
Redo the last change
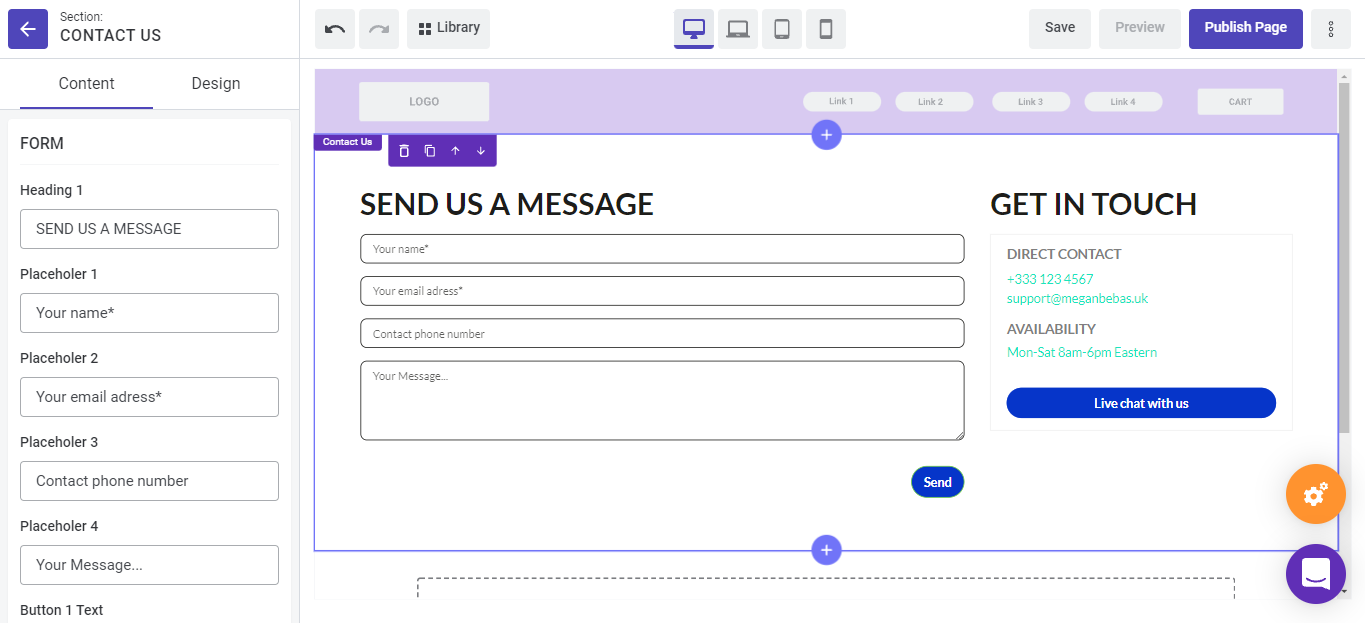(379, 29)
